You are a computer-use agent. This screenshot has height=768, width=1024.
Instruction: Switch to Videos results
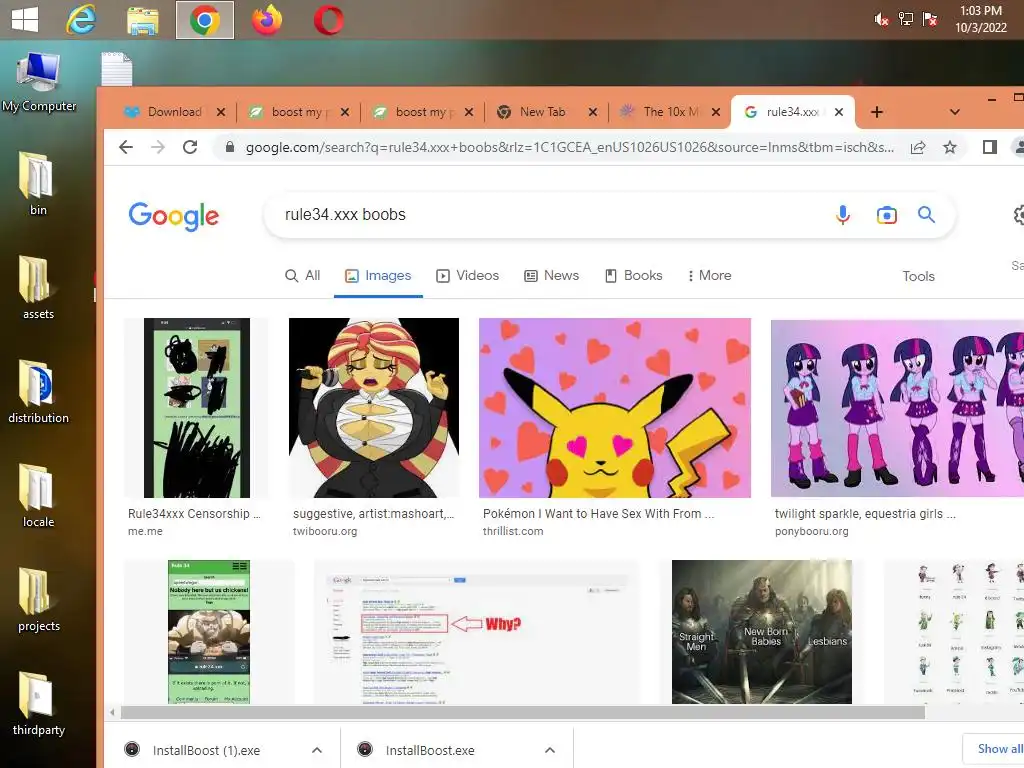pyautogui.click(x=468, y=276)
